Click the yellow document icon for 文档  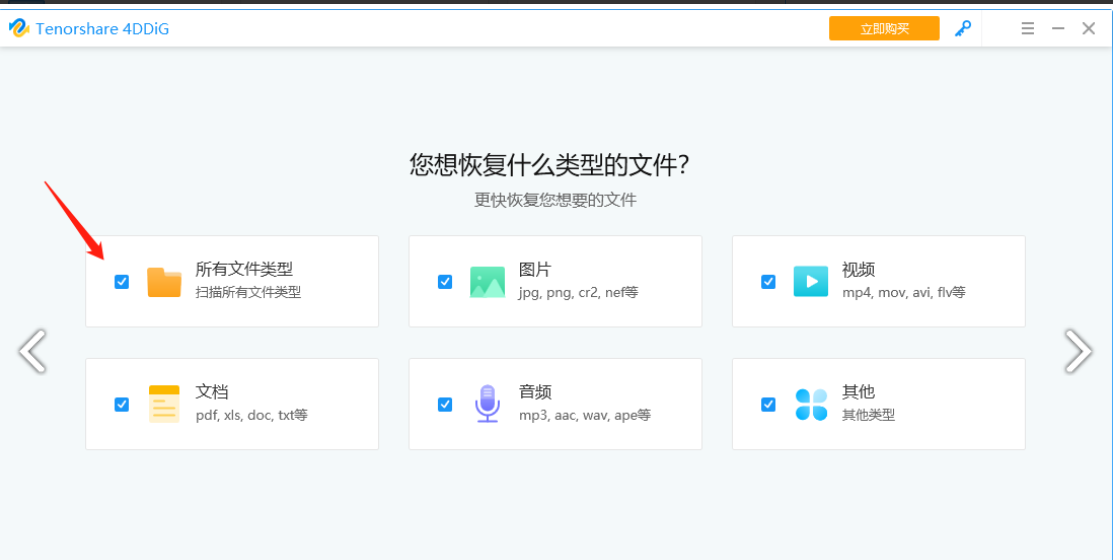click(164, 404)
